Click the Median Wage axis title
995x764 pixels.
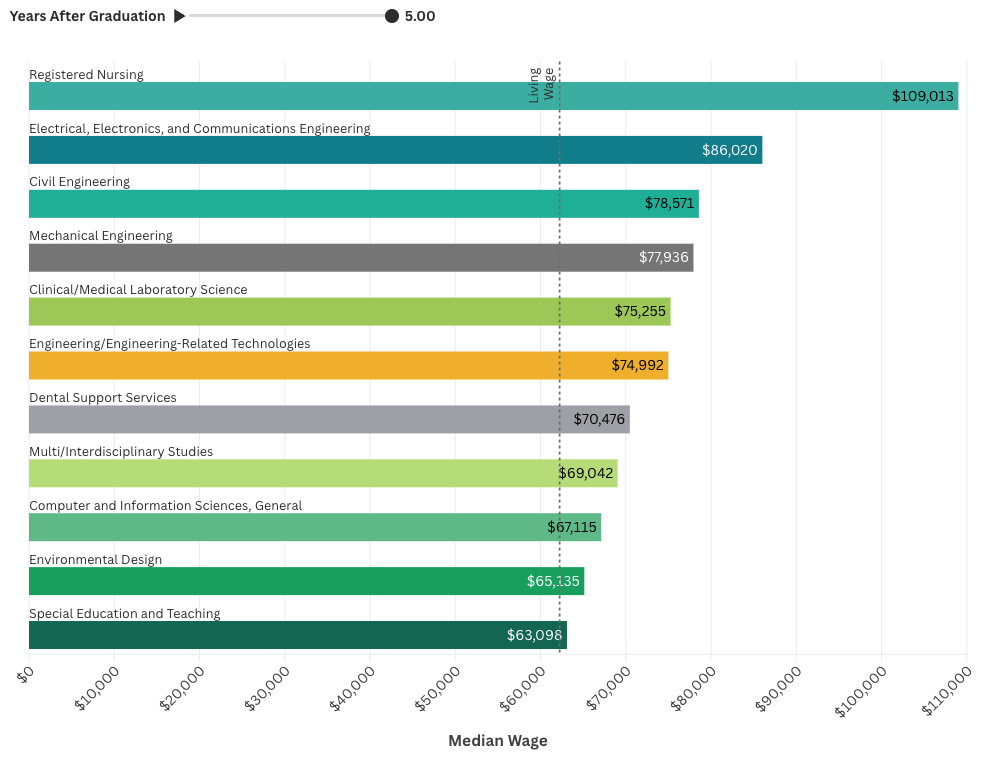pos(498,741)
